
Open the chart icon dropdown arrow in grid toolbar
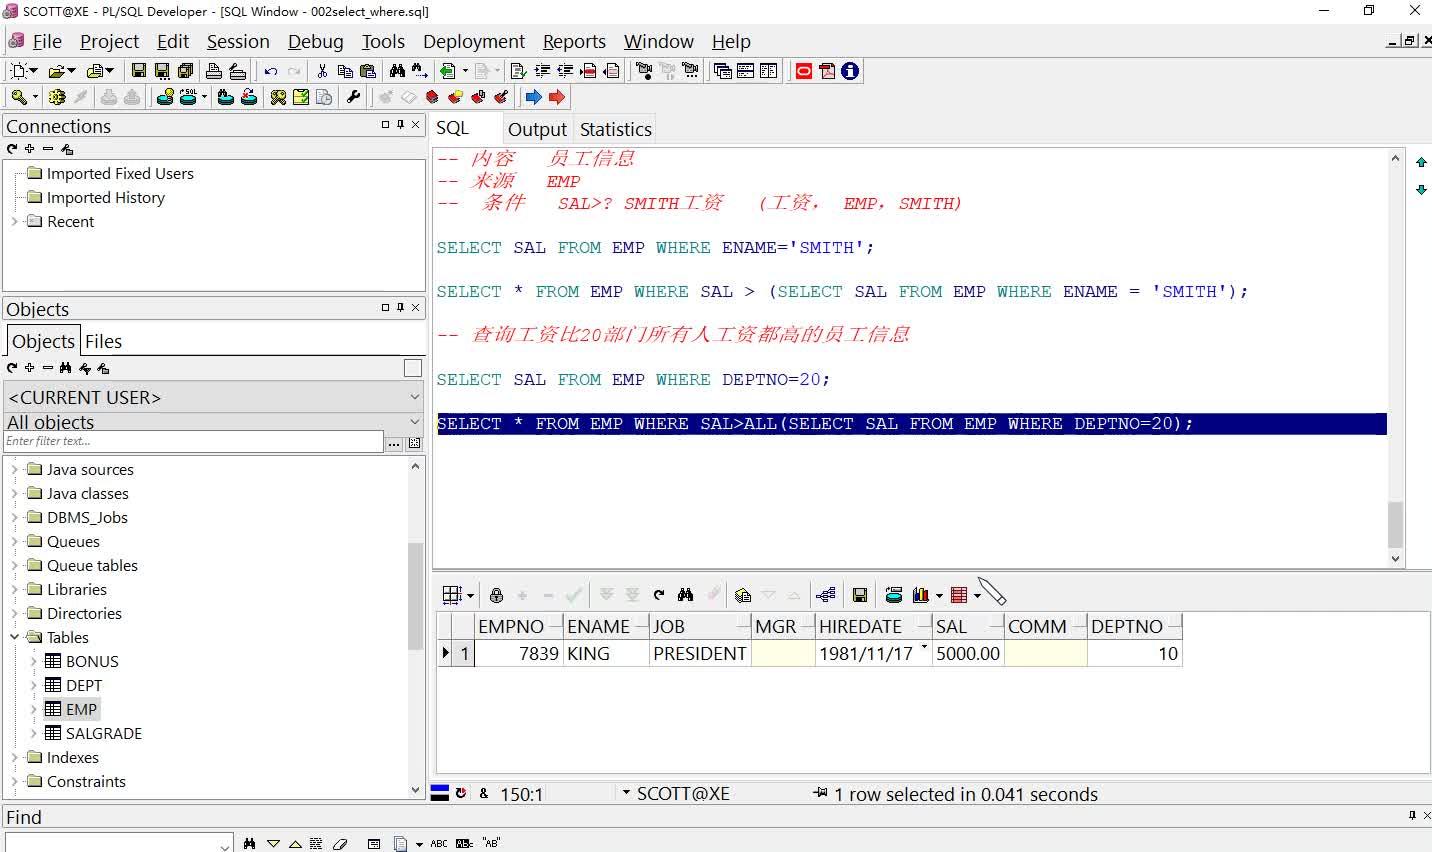[939, 596]
